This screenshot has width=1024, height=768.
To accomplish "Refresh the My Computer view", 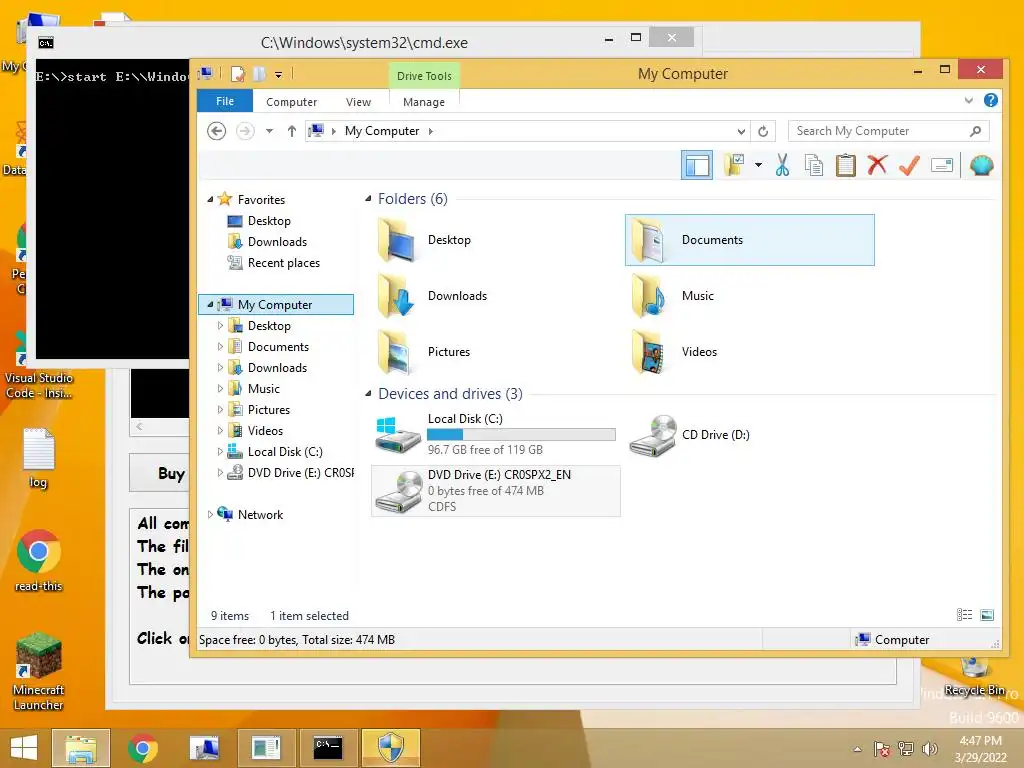I will [x=763, y=131].
